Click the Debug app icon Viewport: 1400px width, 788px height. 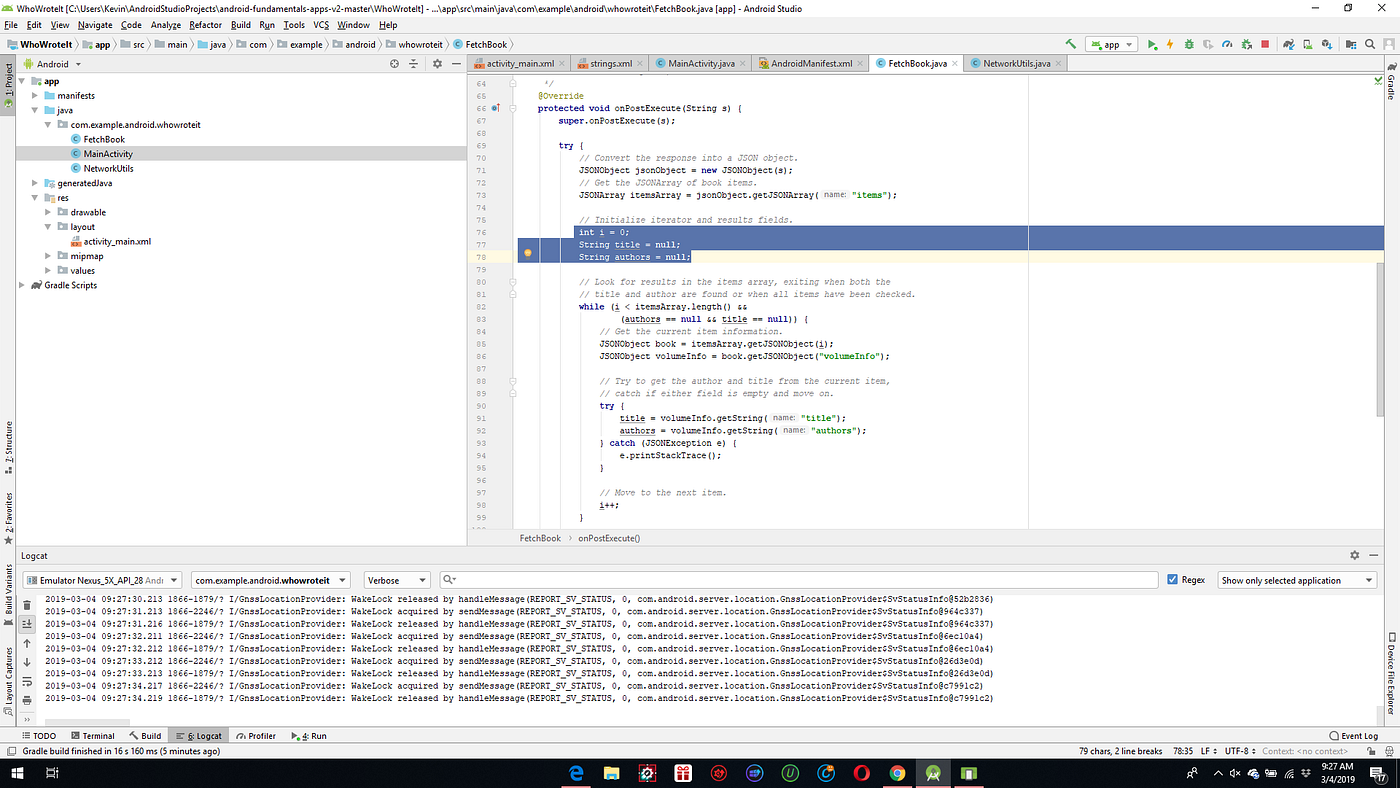[1188, 44]
